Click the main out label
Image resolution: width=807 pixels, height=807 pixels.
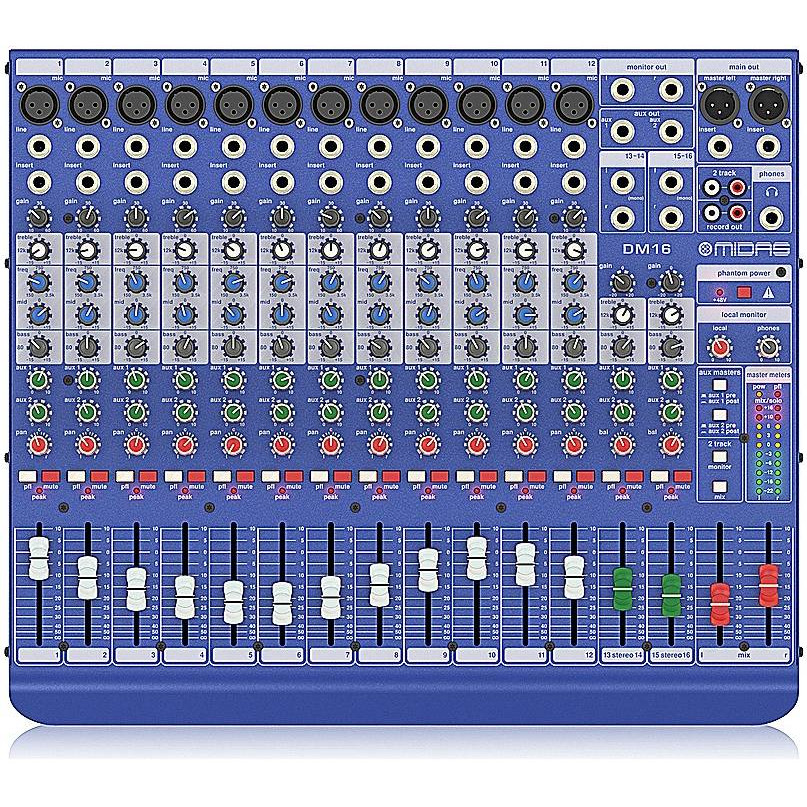click(744, 67)
